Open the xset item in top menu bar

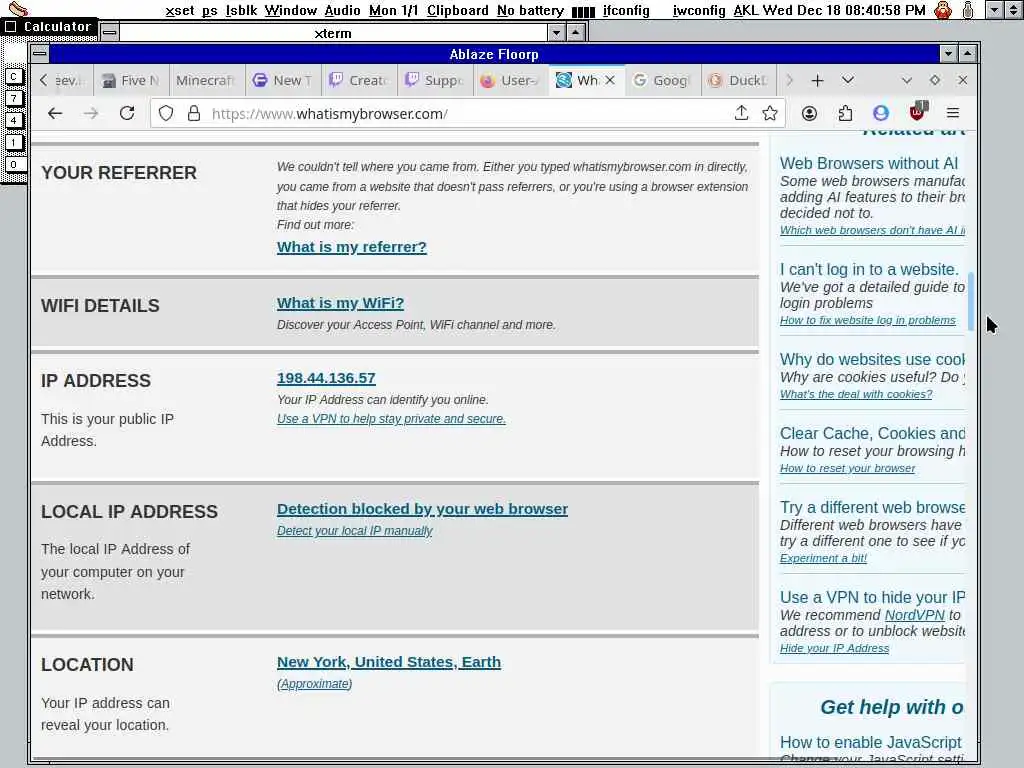tap(180, 10)
